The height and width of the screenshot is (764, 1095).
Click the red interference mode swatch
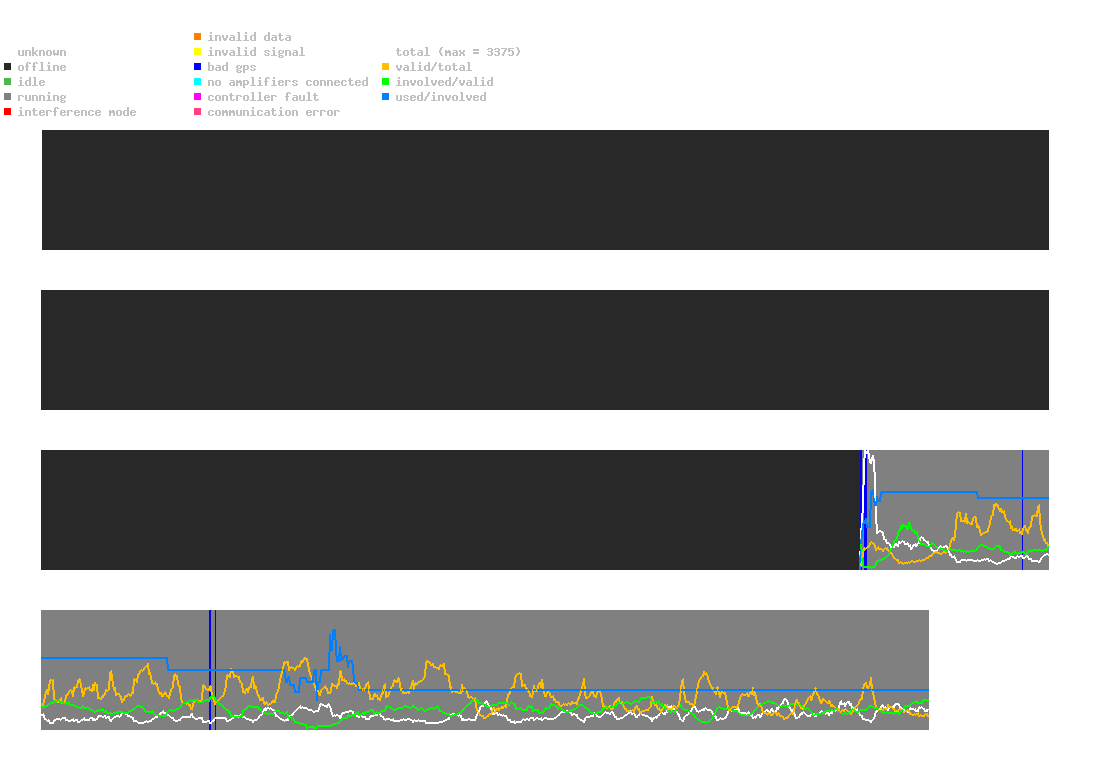click(8, 112)
